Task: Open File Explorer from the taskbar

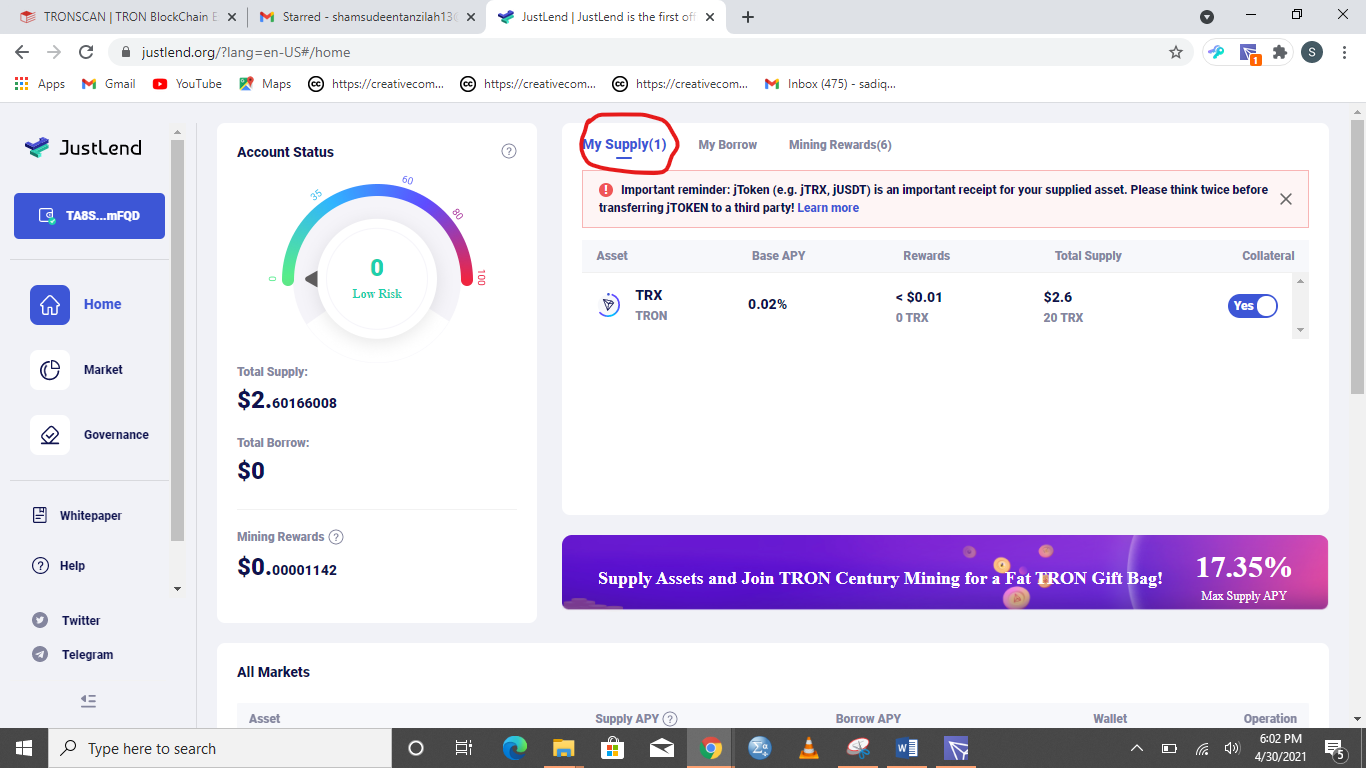Action: [x=563, y=748]
